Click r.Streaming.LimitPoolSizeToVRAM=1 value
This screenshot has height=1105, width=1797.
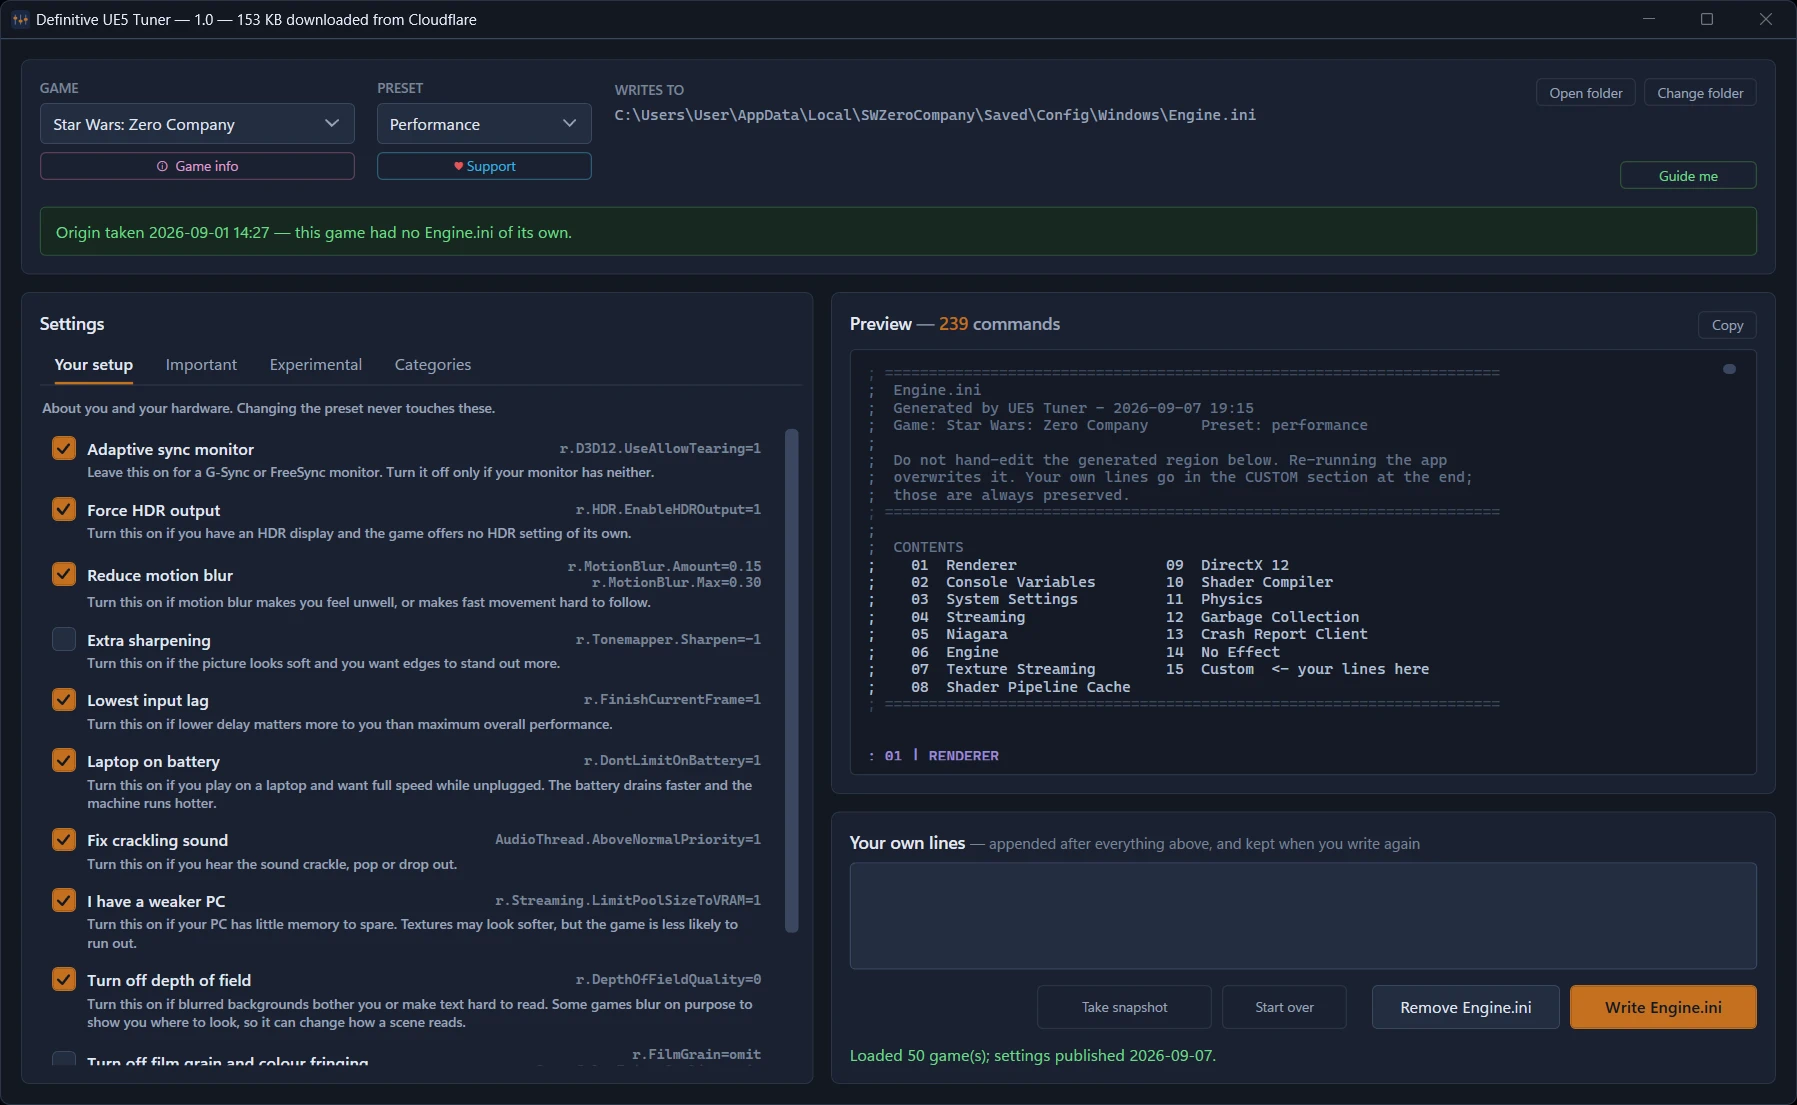[628, 900]
